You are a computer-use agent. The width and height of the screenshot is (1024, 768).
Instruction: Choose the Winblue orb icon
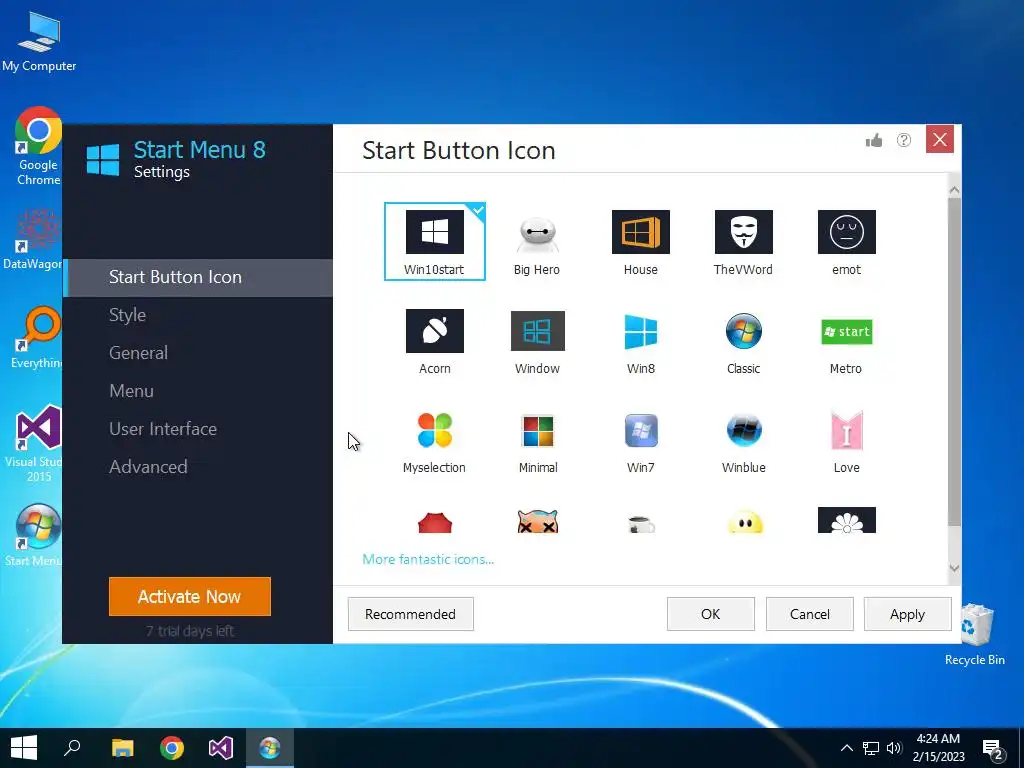coord(743,441)
